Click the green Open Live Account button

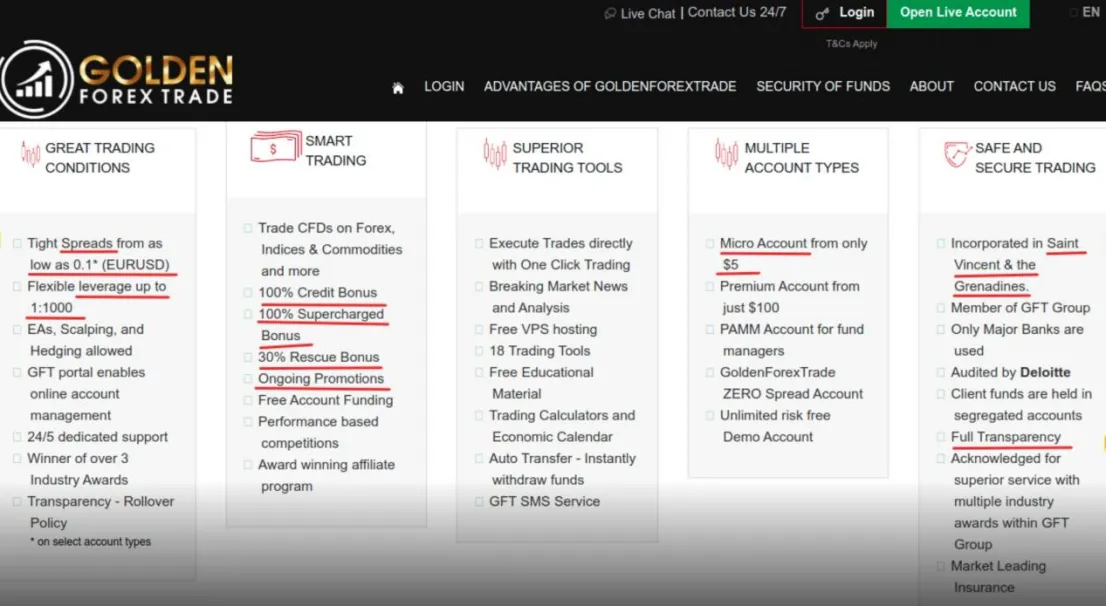tap(958, 13)
